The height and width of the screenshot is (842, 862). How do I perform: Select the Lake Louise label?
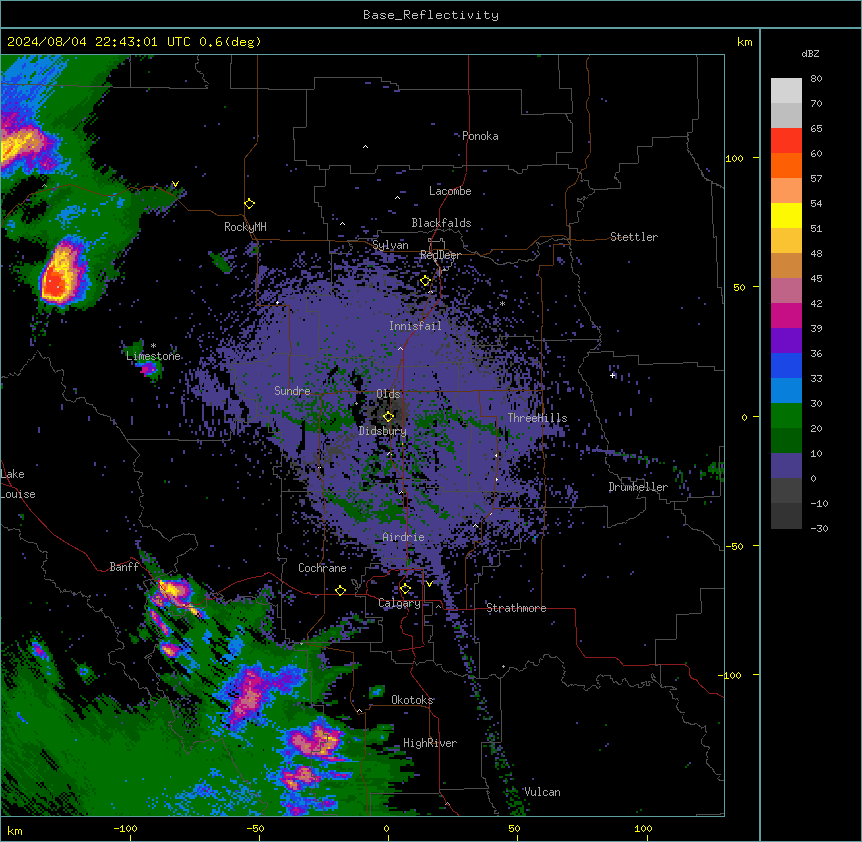pos(18,484)
